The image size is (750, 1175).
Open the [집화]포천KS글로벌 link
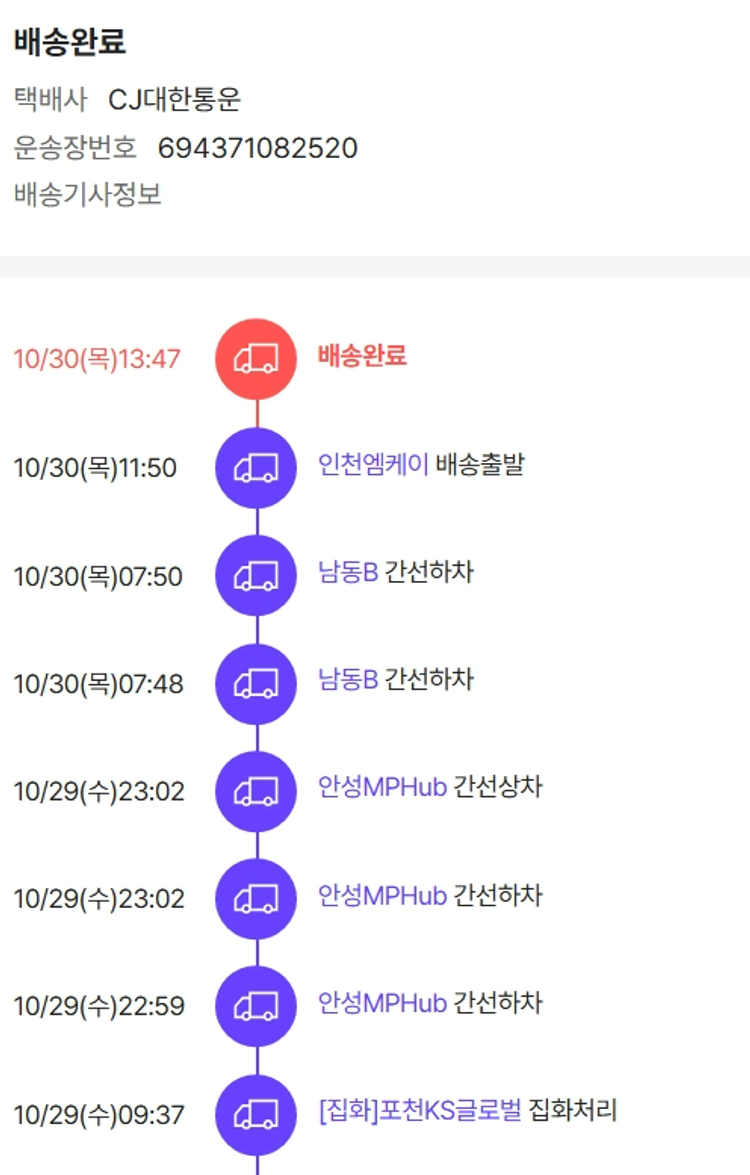coord(419,1111)
